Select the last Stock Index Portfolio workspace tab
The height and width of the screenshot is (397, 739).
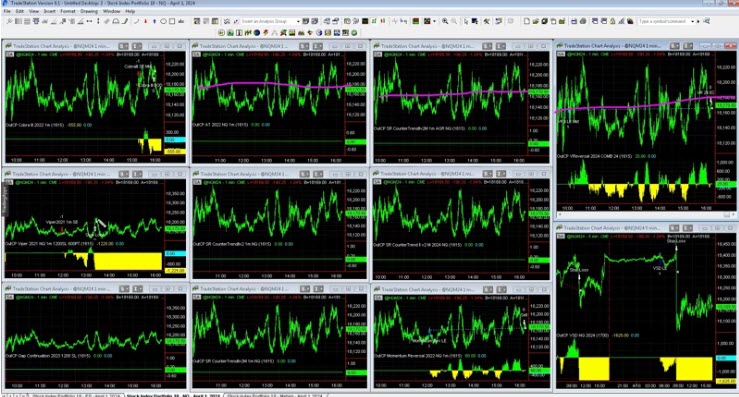(274, 395)
